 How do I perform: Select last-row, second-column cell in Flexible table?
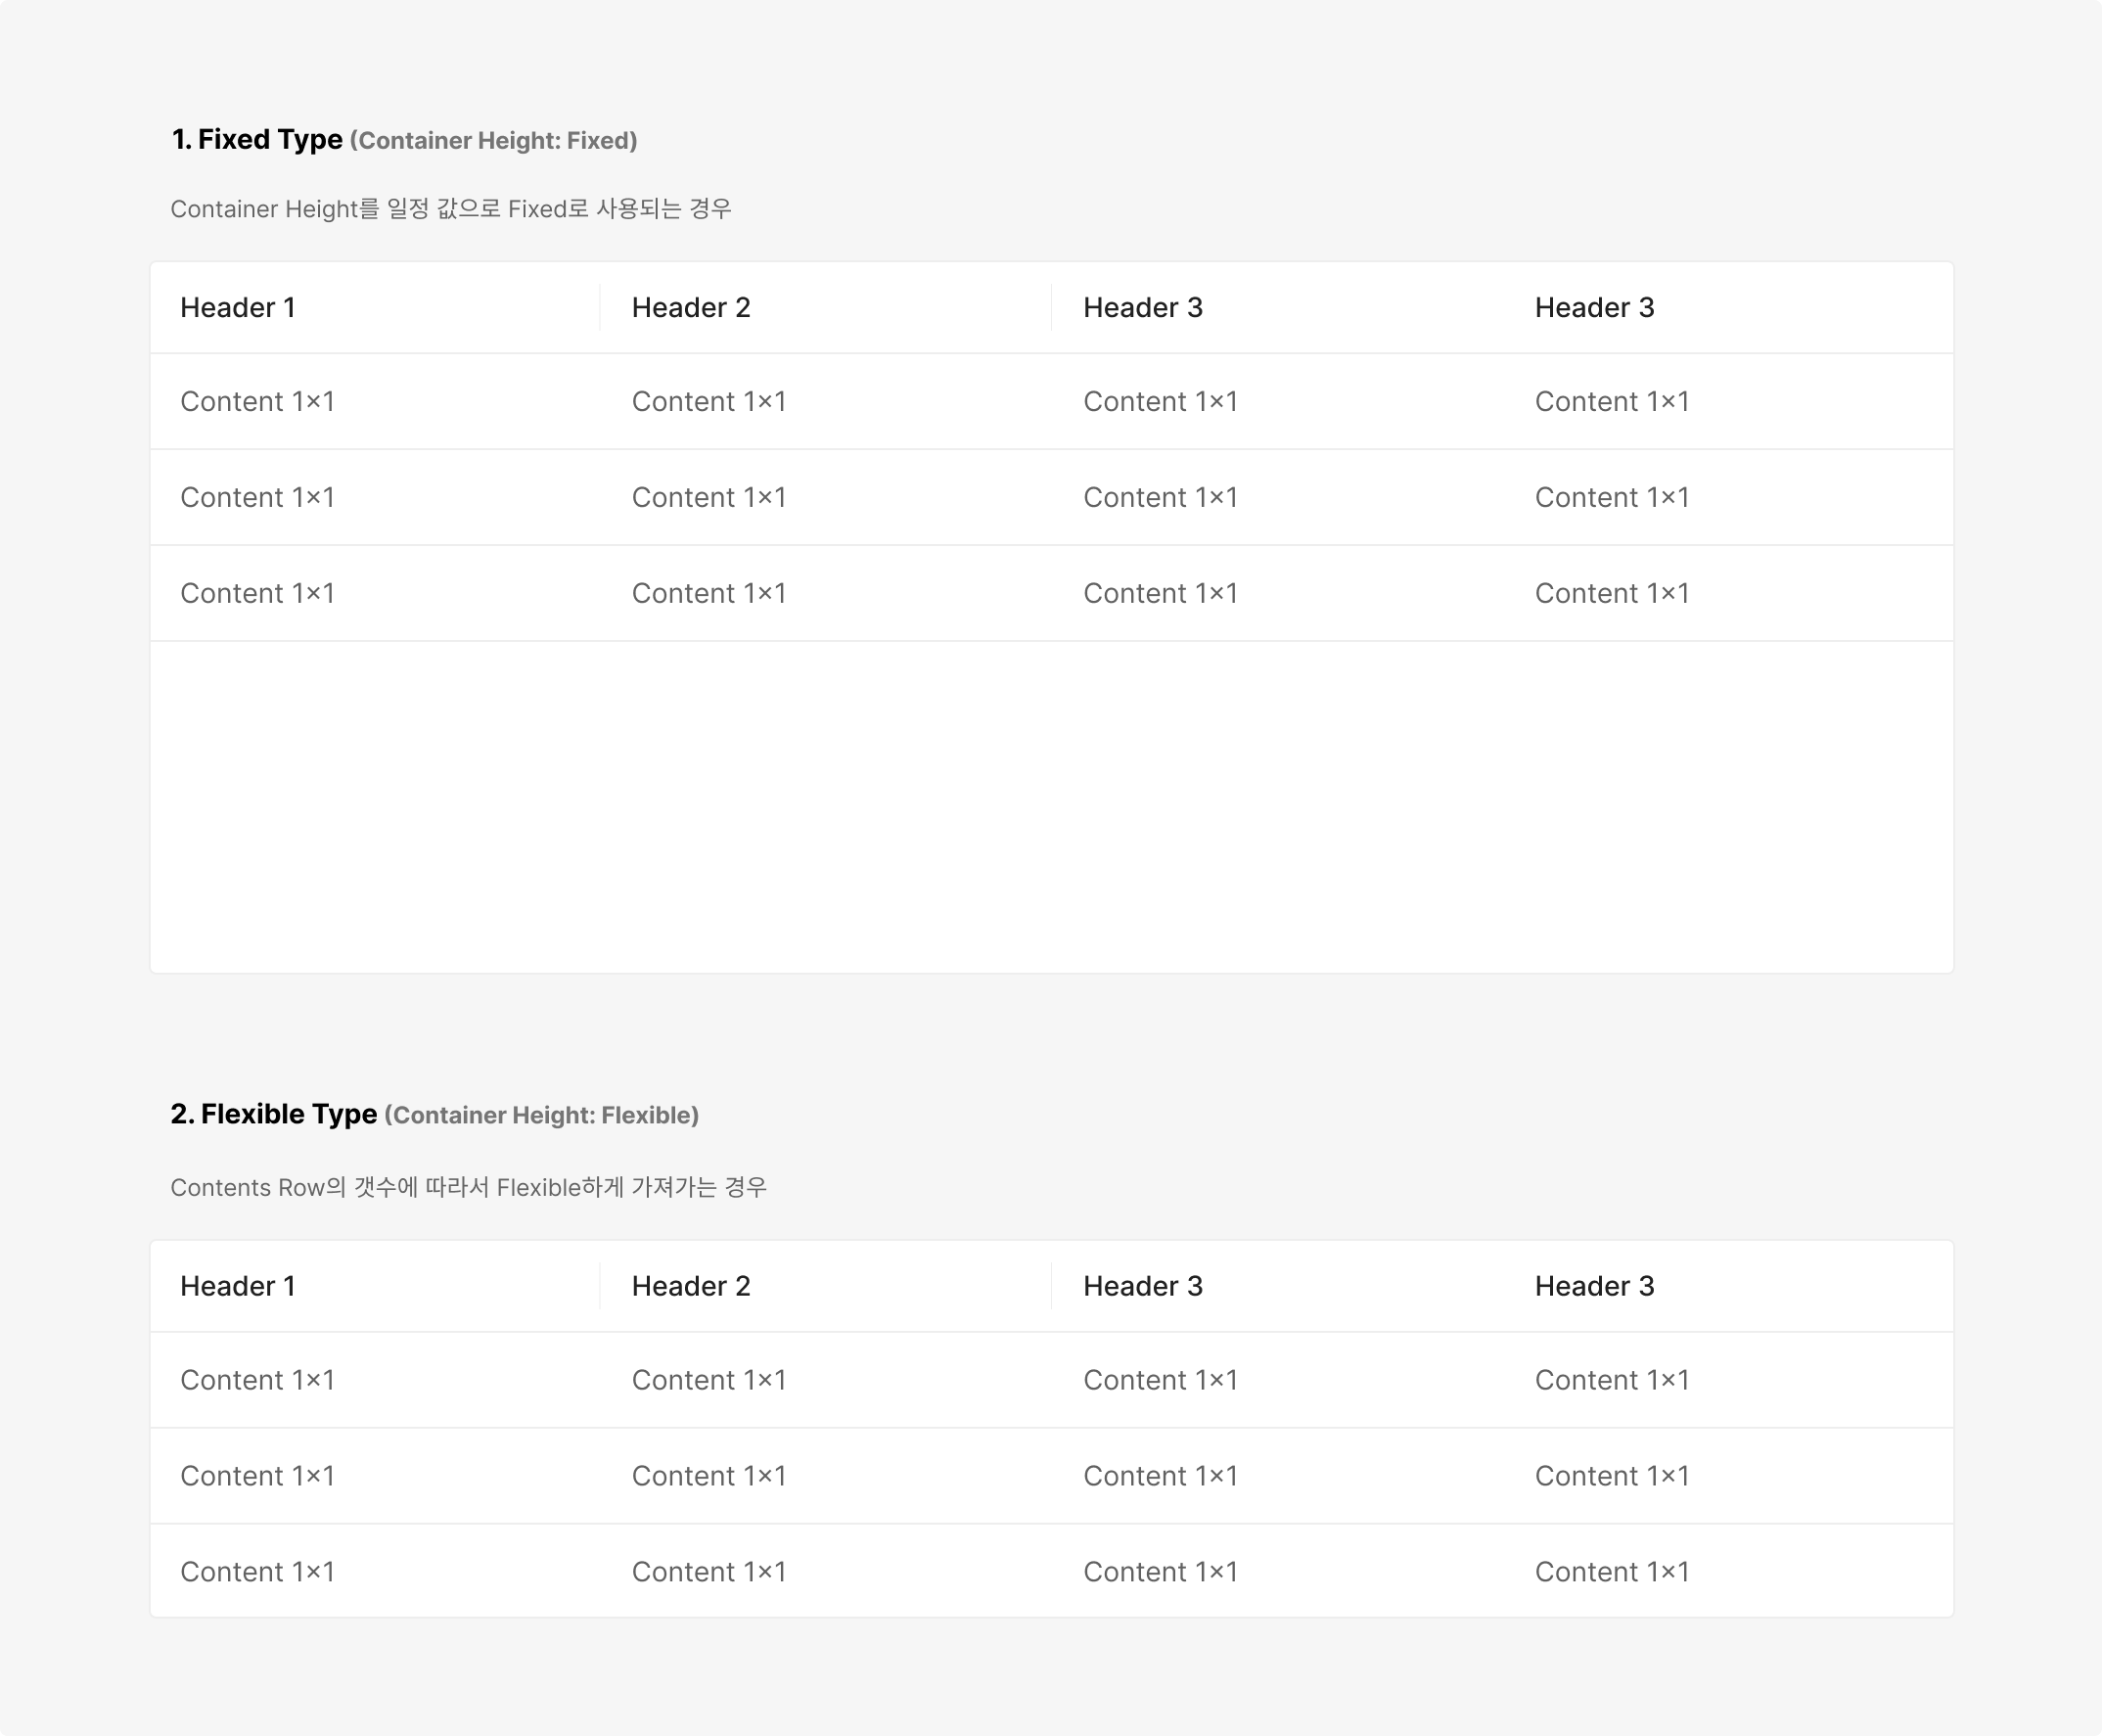tap(709, 1572)
